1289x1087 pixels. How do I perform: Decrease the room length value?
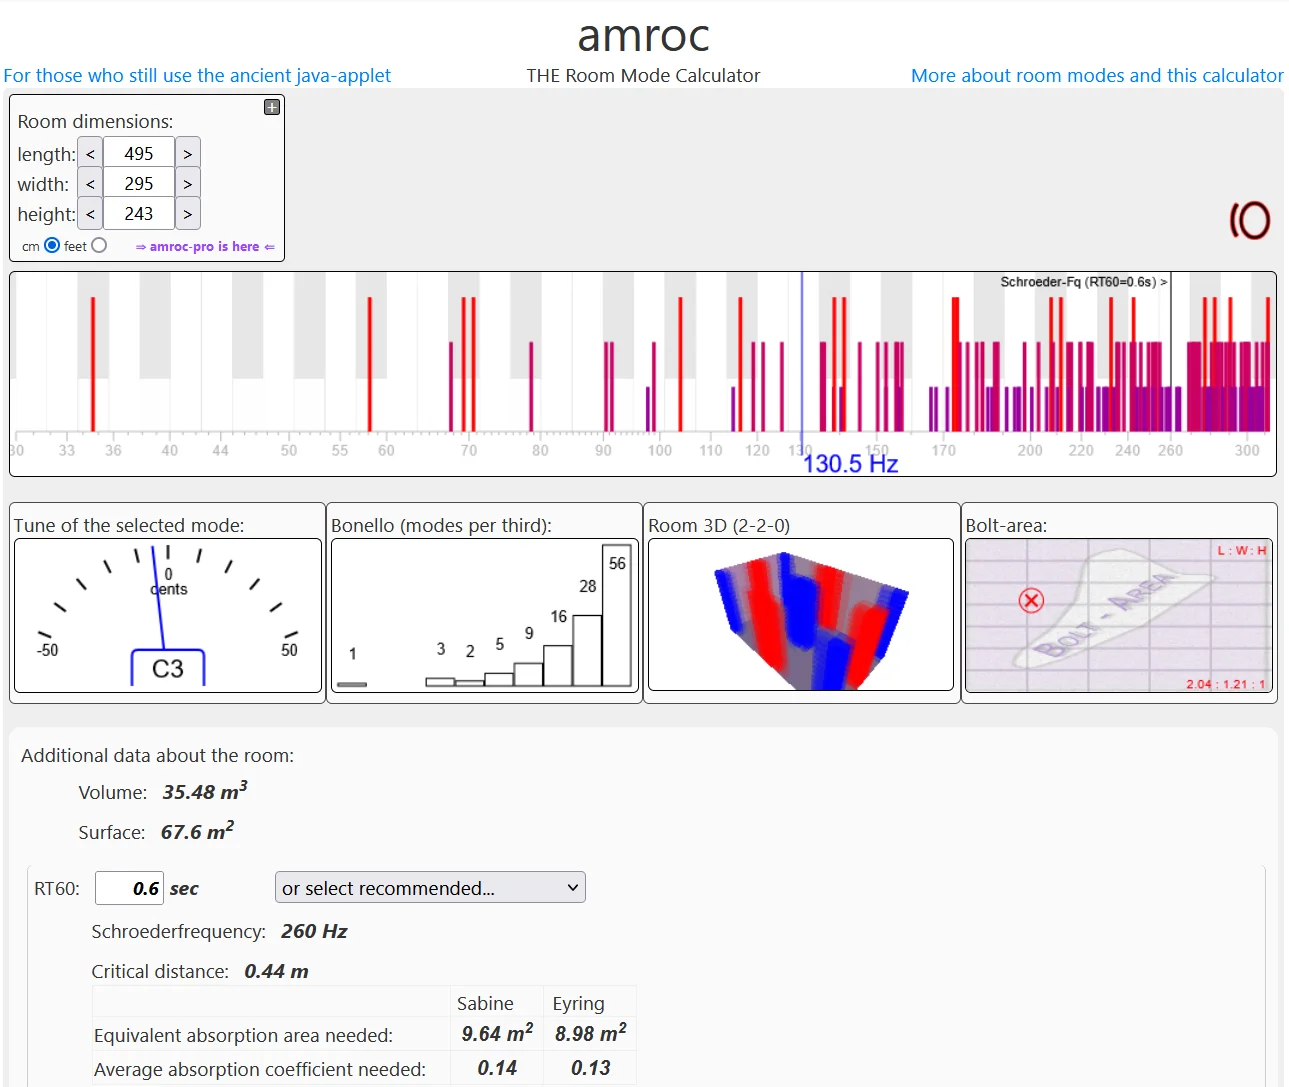click(90, 153)
